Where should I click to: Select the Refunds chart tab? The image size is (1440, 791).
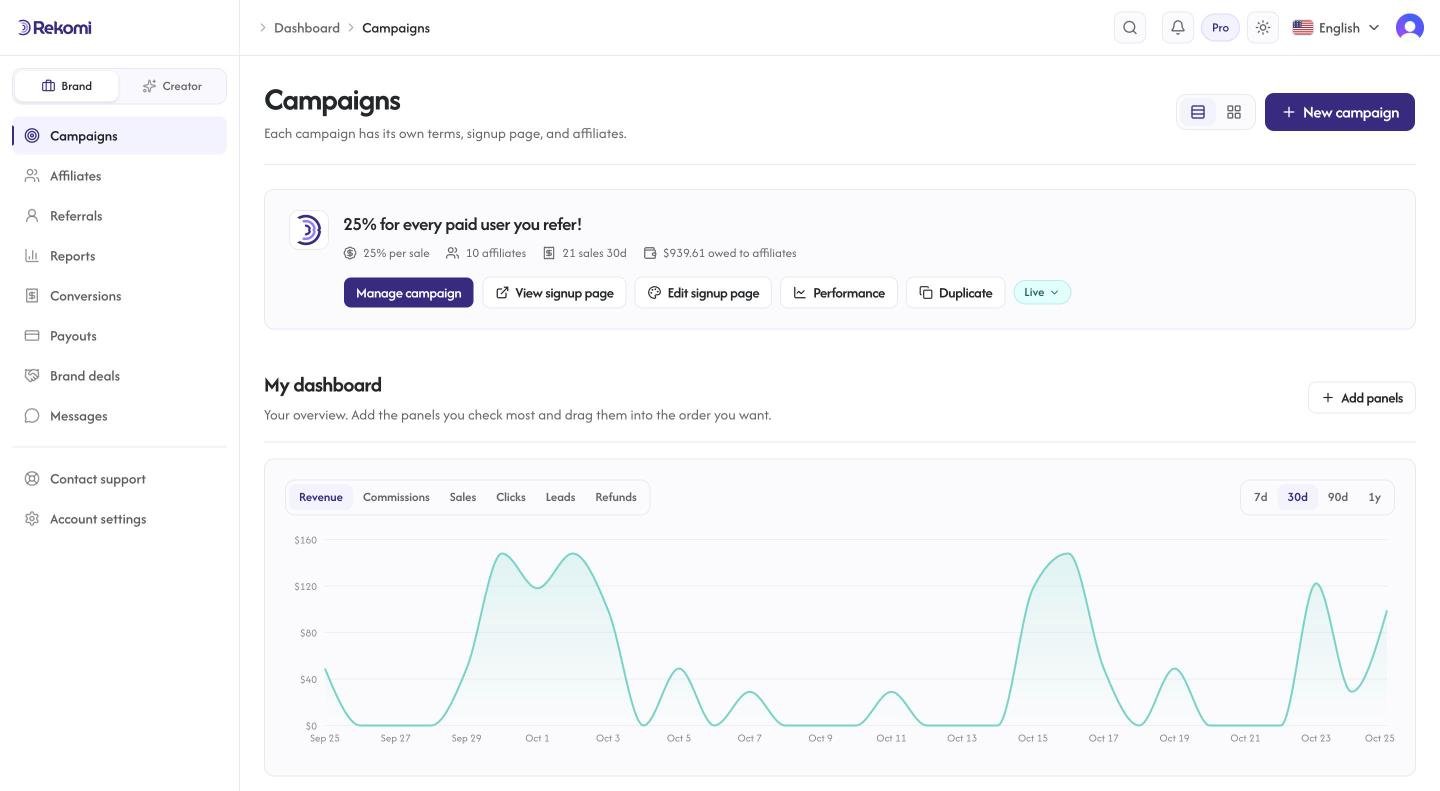616,497
